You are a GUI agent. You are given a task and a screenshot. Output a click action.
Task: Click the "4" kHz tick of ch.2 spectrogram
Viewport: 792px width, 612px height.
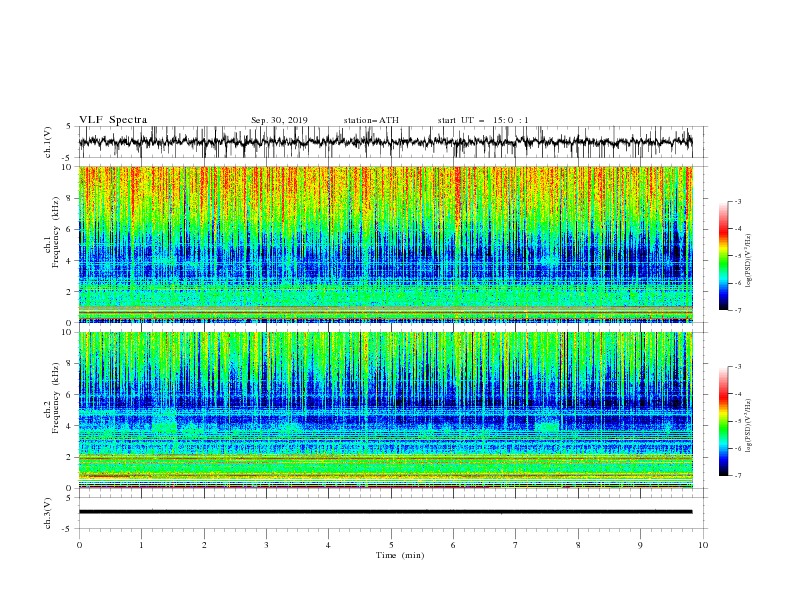click(x=69, y=426)
